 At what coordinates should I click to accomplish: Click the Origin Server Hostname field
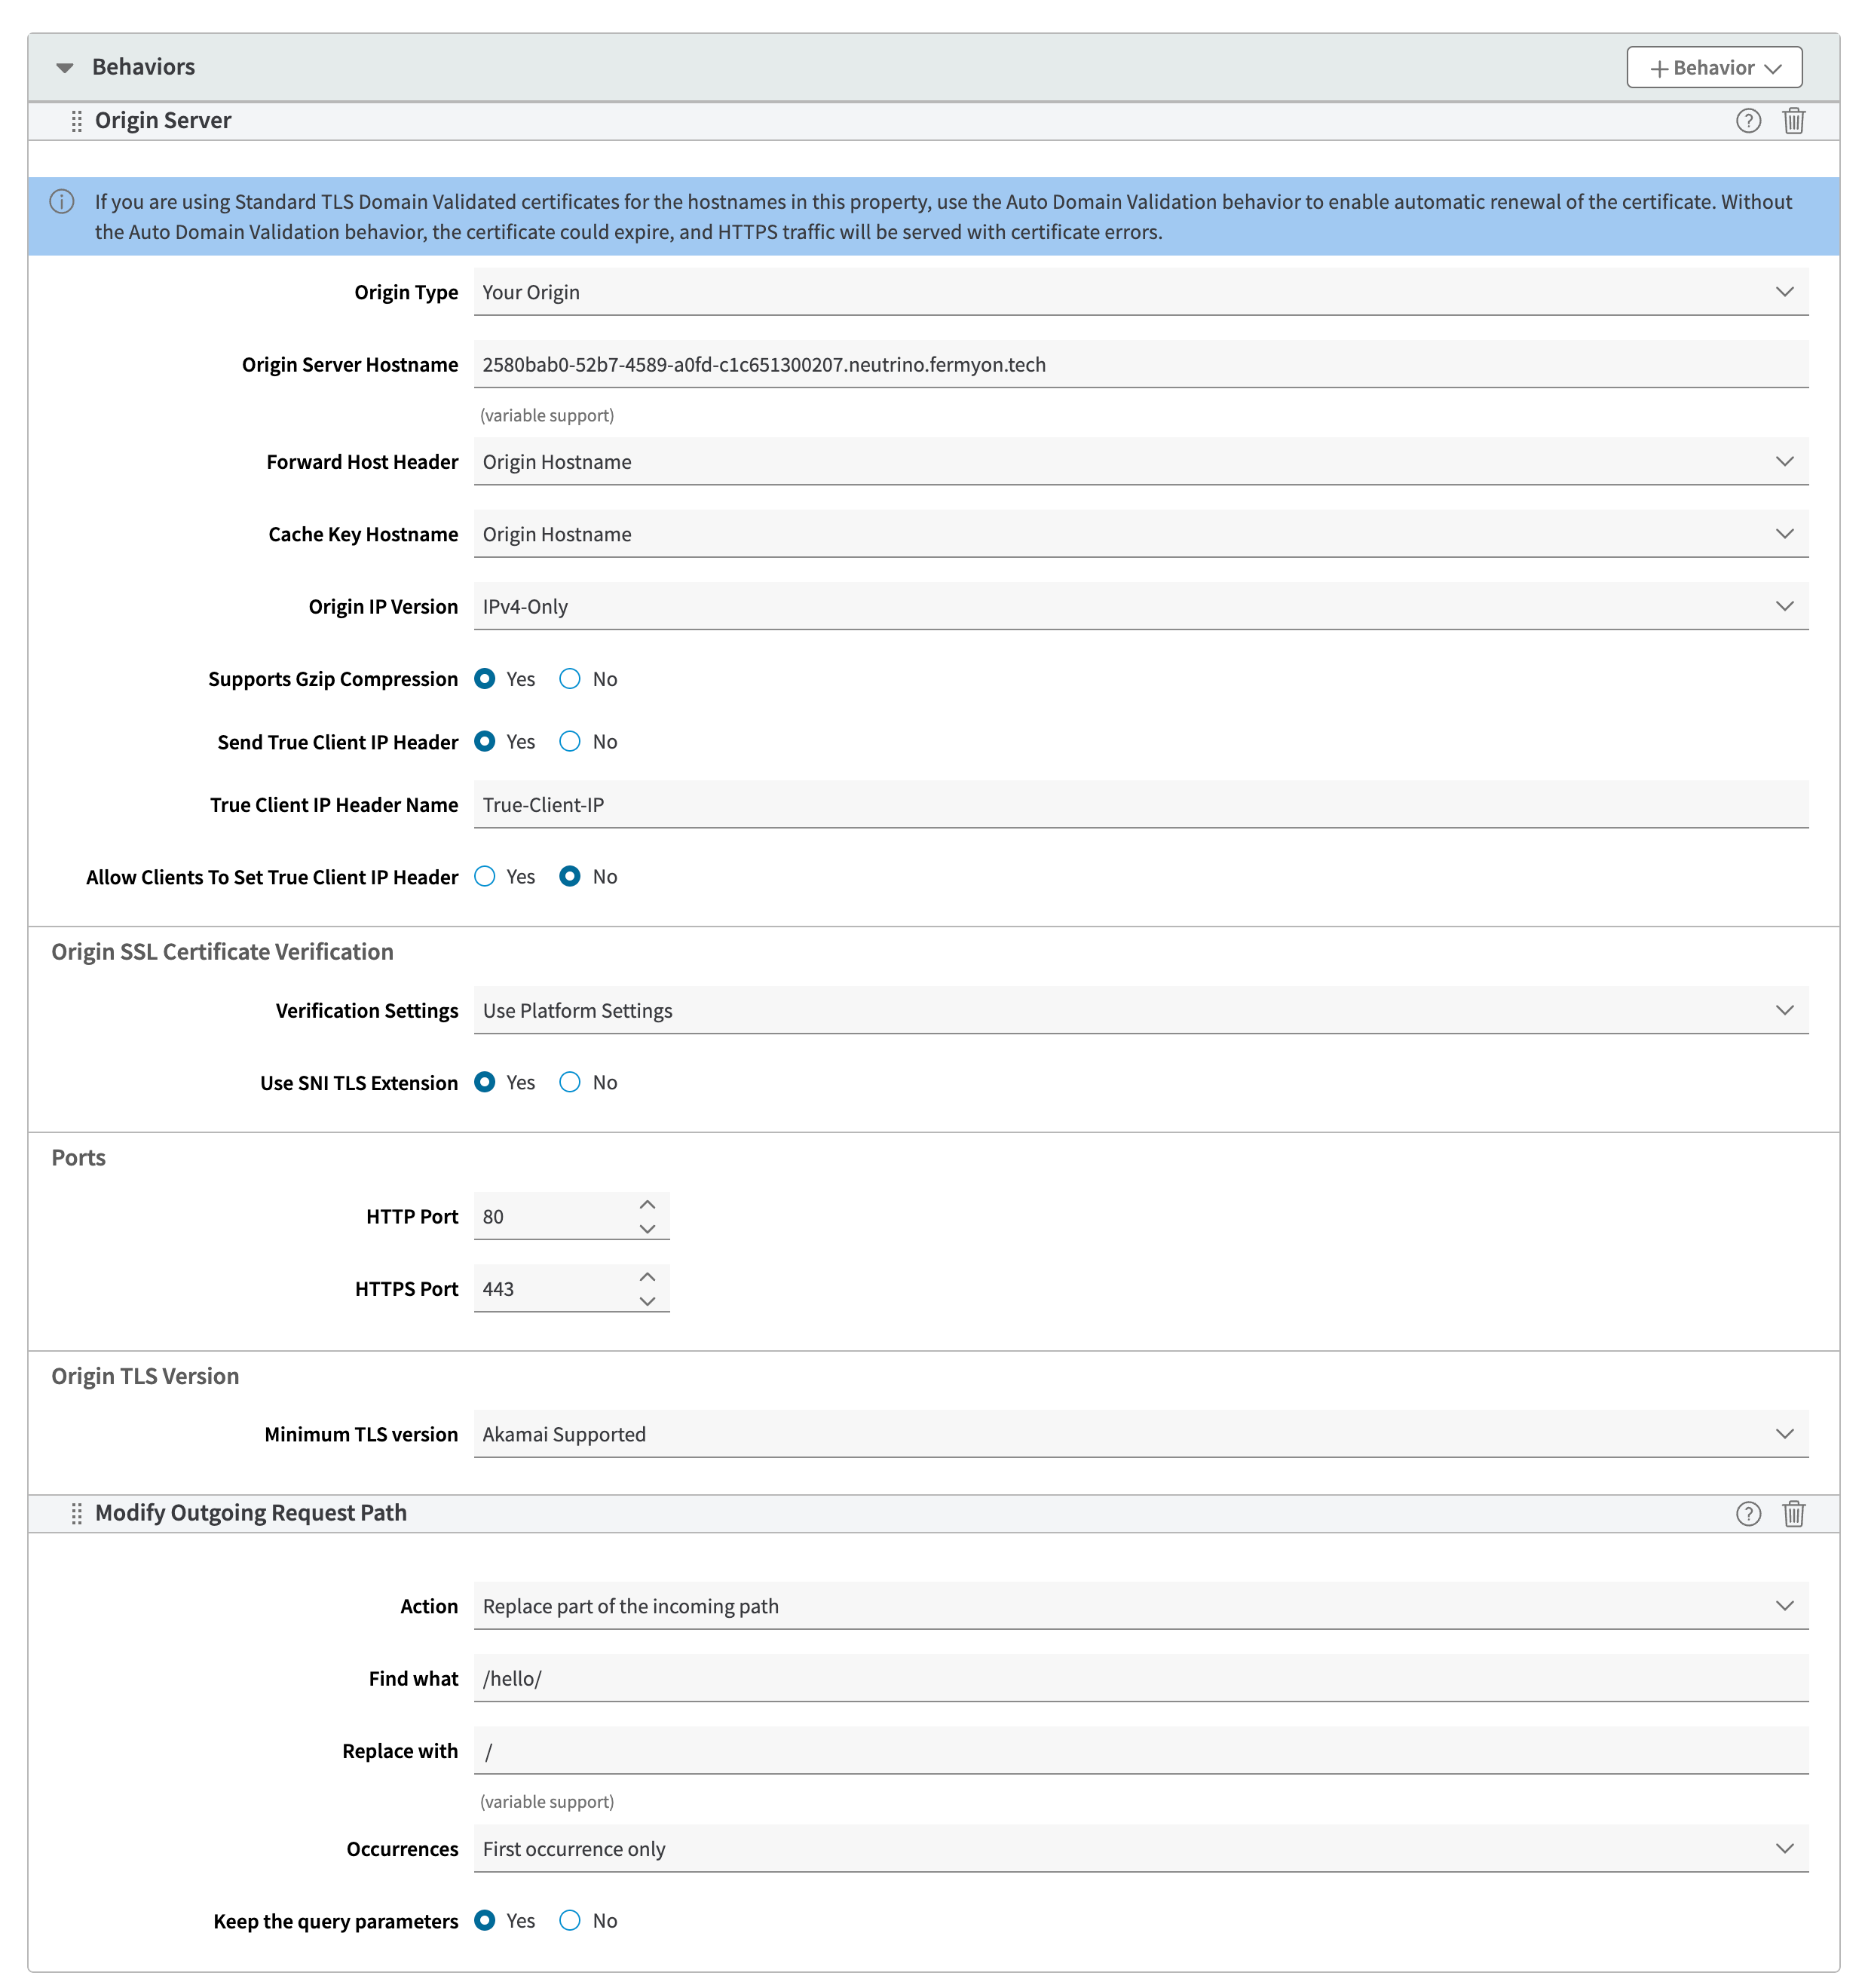coord(1140,365)
